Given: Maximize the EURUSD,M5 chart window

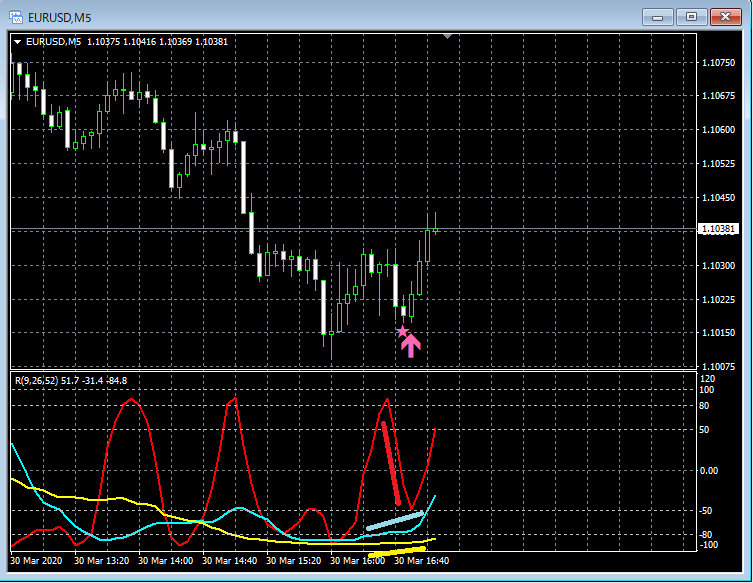Looking at the screenshot, I should [x=691, y=17].
